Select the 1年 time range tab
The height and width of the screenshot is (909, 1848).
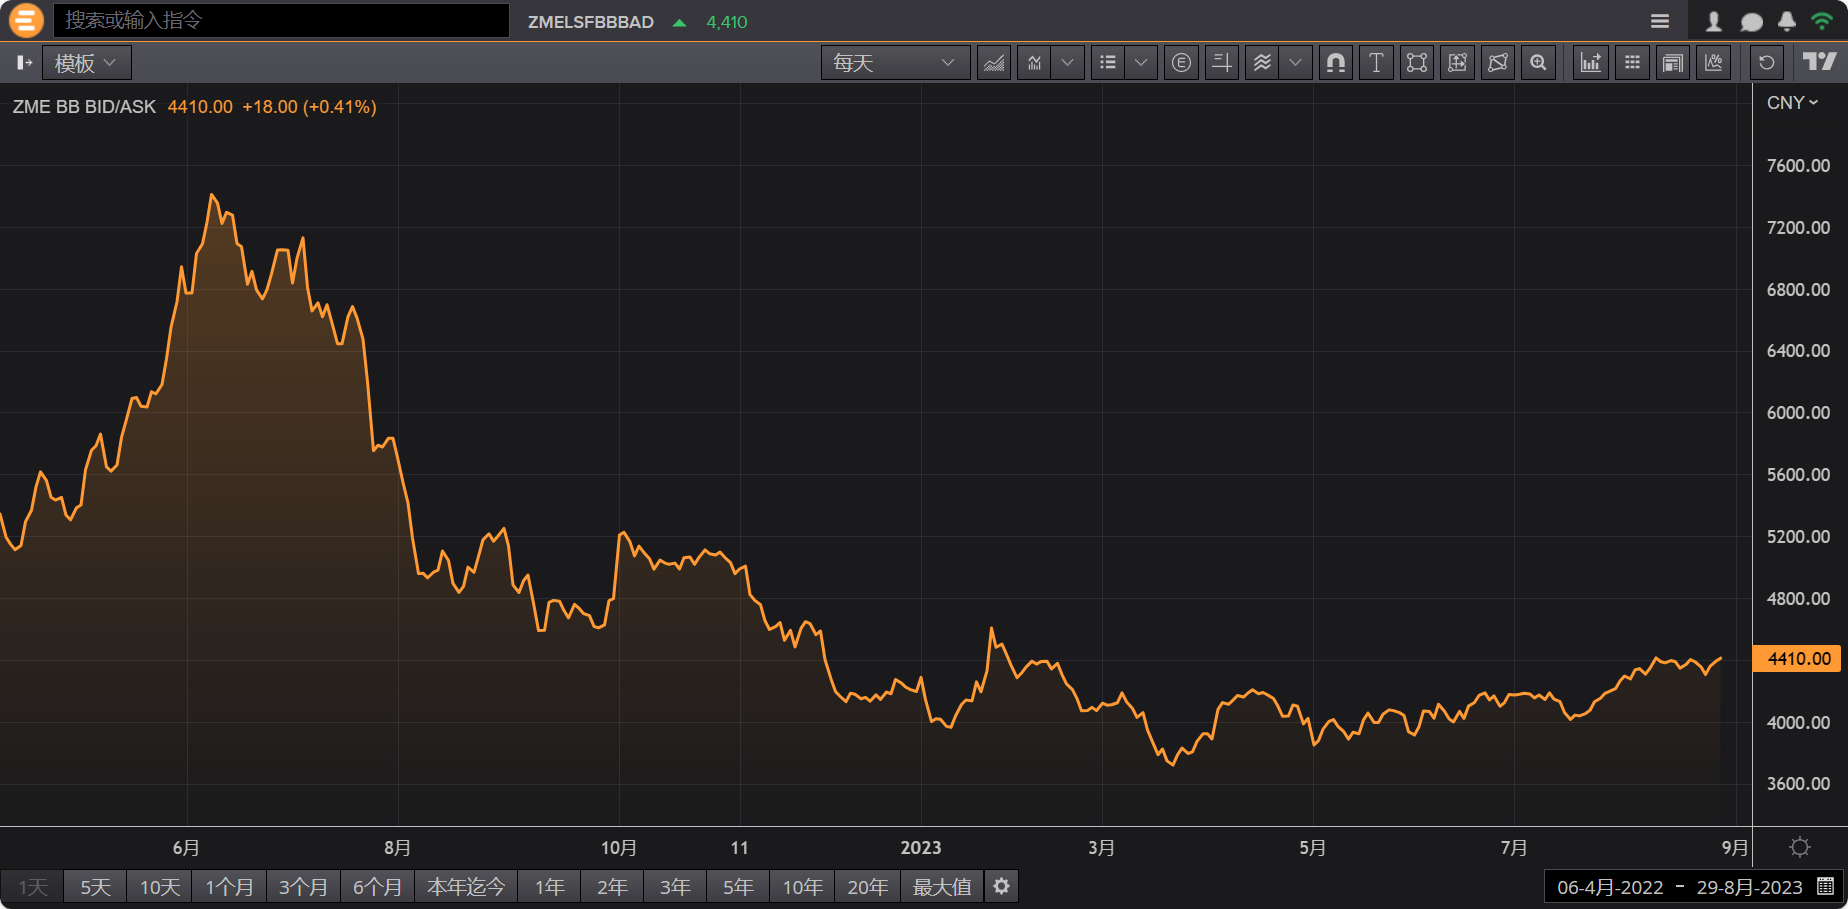(549, 887)
